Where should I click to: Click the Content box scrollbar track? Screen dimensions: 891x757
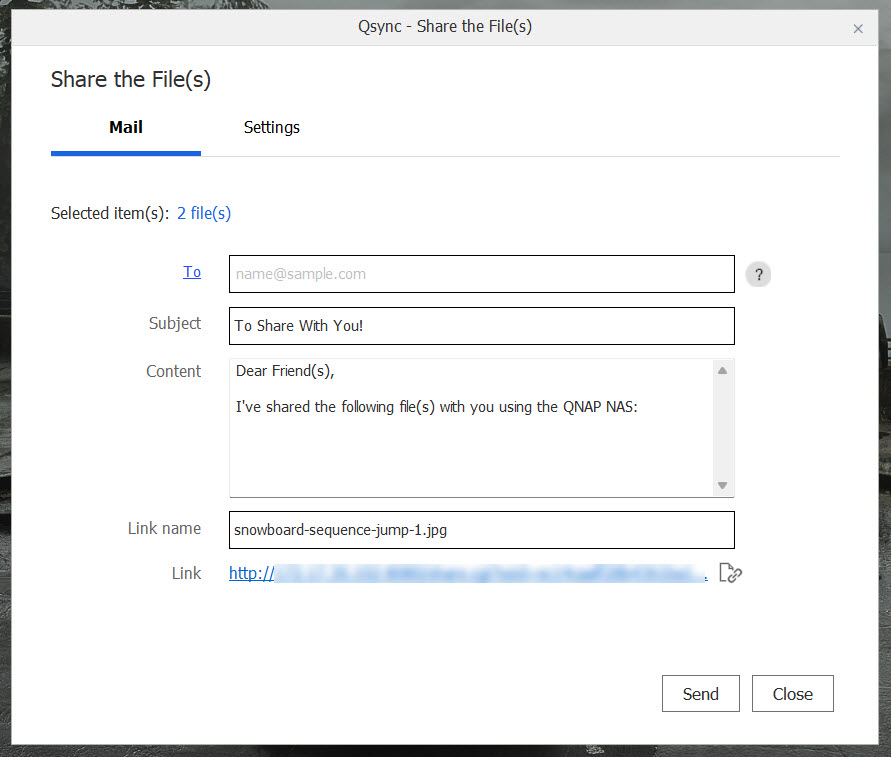tap(722, 427)
